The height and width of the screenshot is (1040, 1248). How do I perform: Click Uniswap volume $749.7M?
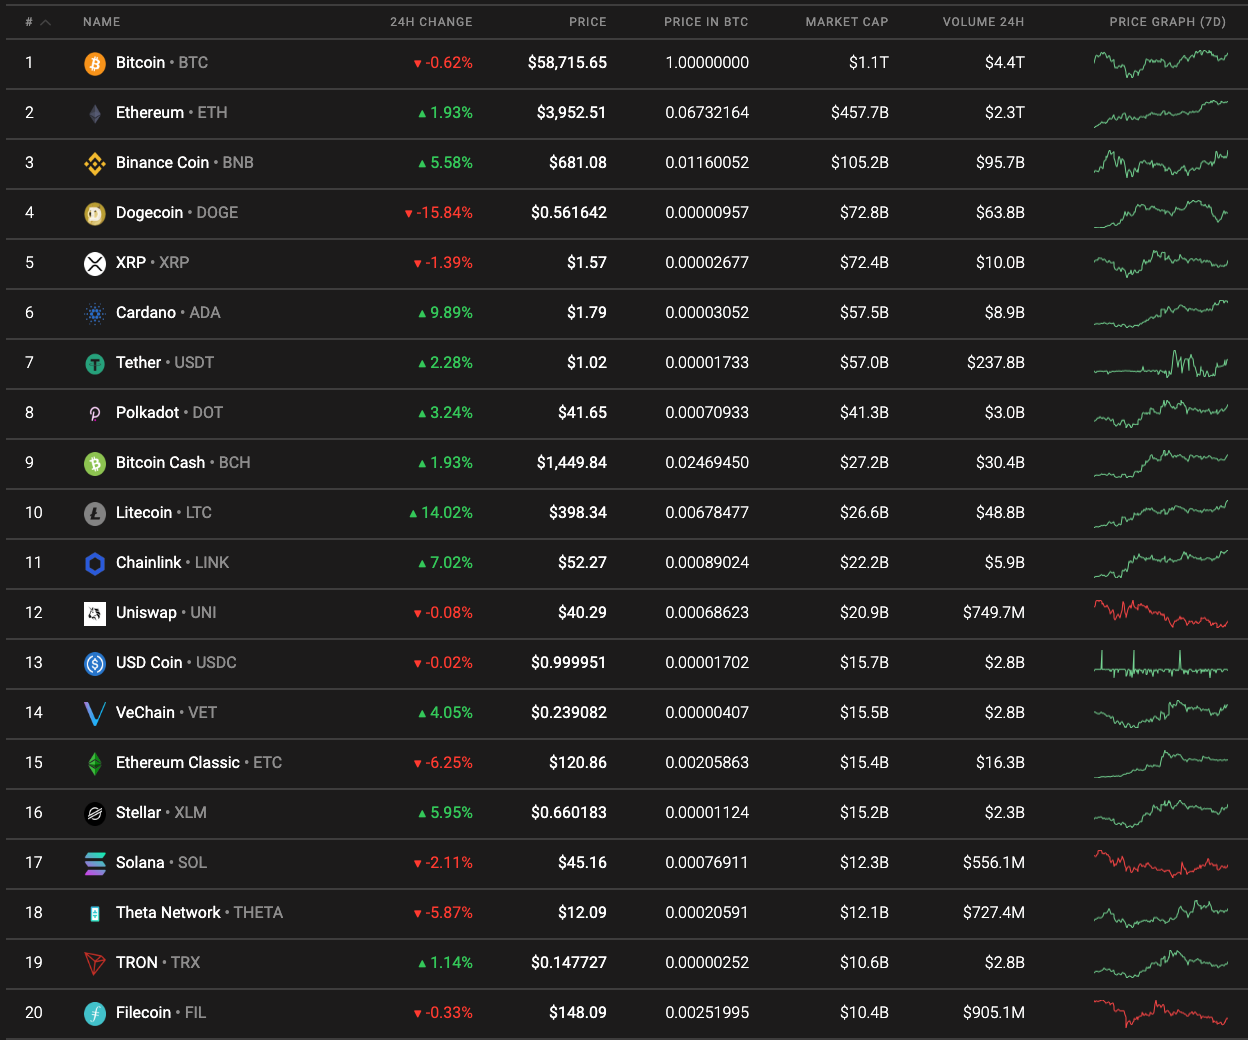994,613
